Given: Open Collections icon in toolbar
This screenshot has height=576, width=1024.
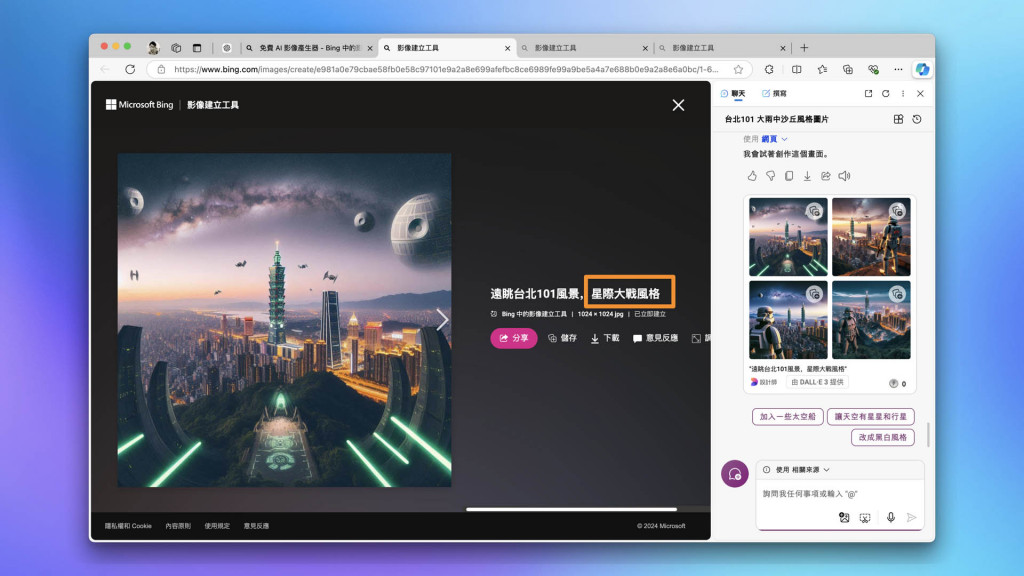Looking at the screenshot, I should [848, 69].
